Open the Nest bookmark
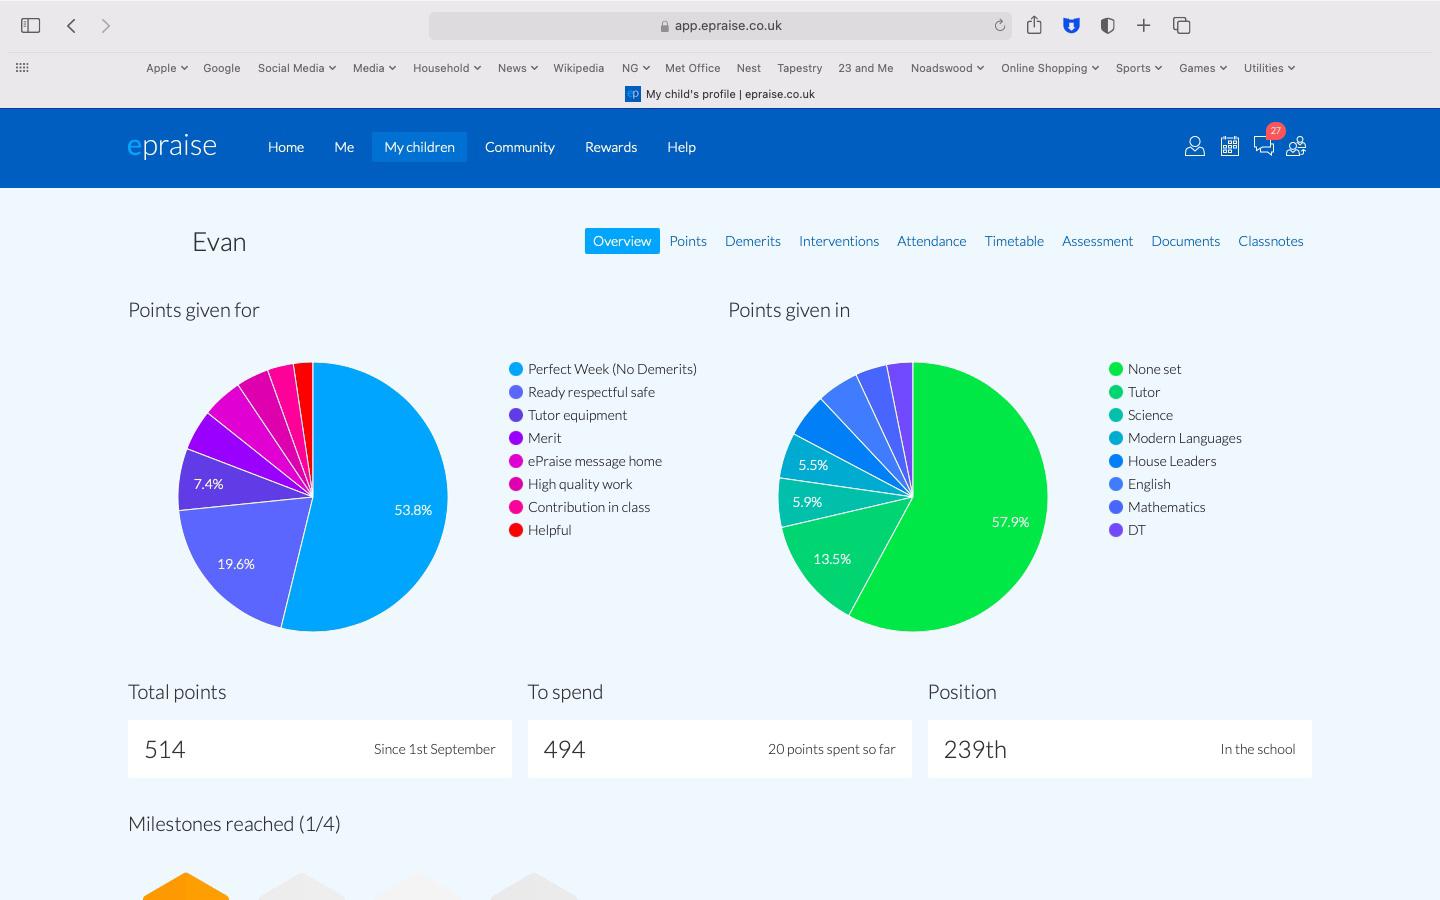The height and width of the screenshot is (900, 1440). [x=748, y=68]
